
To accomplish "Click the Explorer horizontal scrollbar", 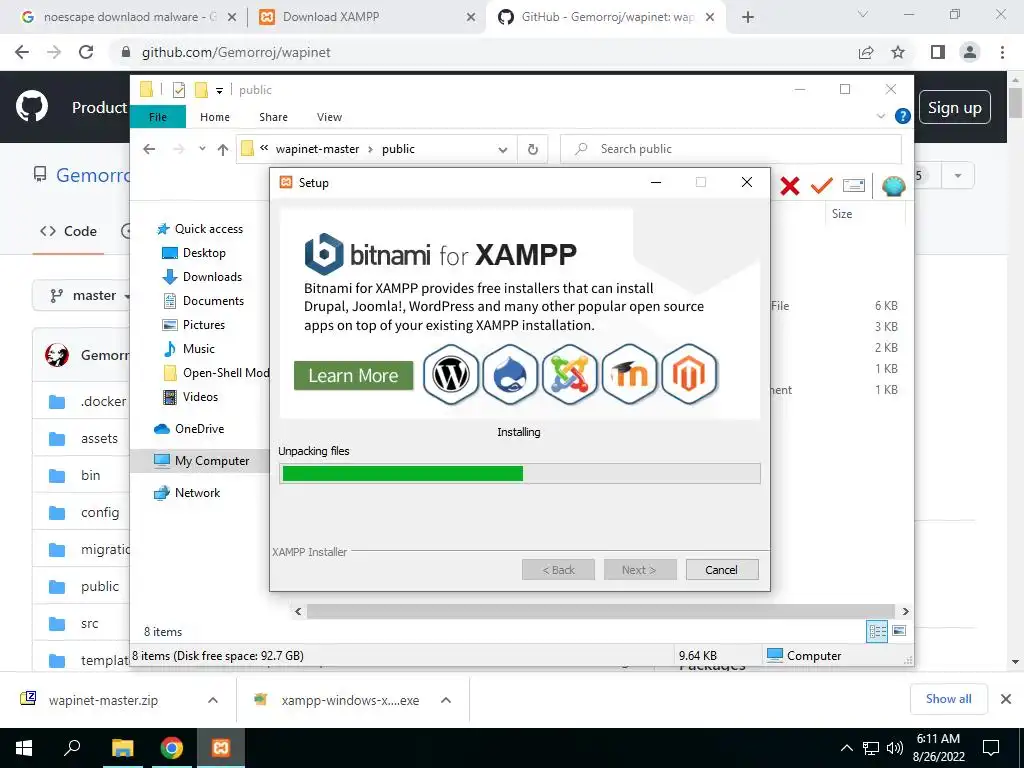I will (x=601, y=611).
